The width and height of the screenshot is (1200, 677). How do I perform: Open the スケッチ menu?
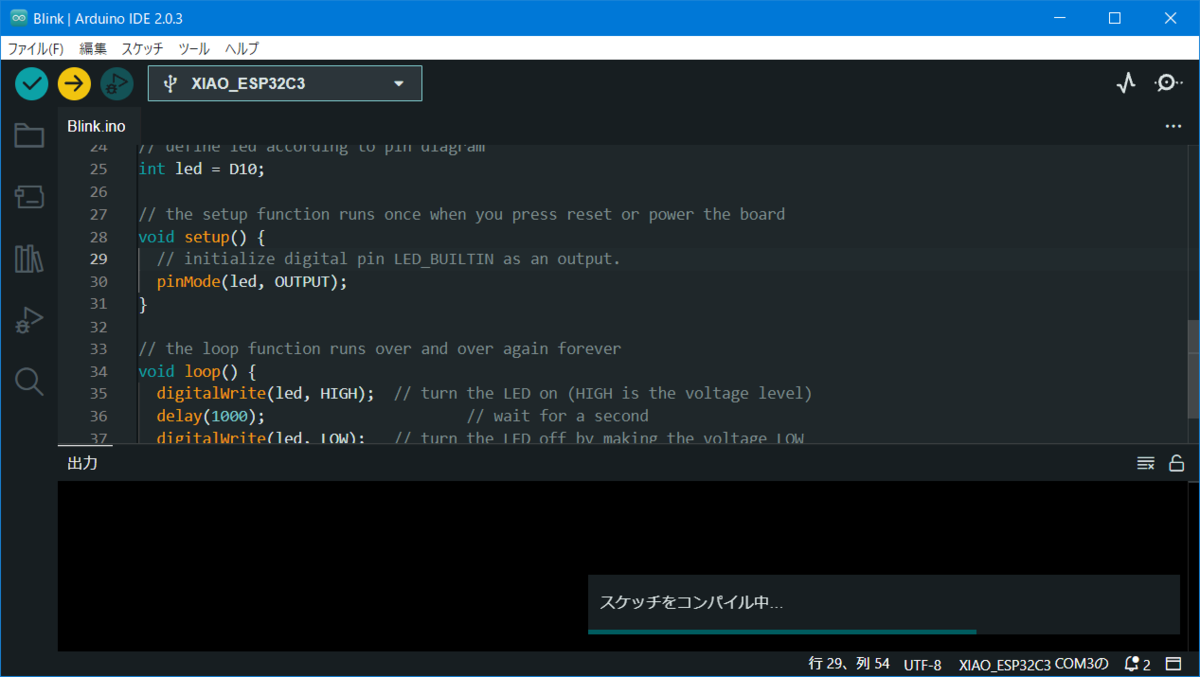point(142,48)
